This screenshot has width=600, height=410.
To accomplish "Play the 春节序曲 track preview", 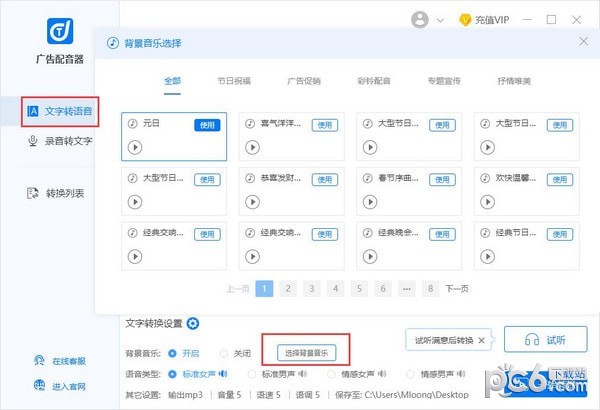I will click(370, 202).
